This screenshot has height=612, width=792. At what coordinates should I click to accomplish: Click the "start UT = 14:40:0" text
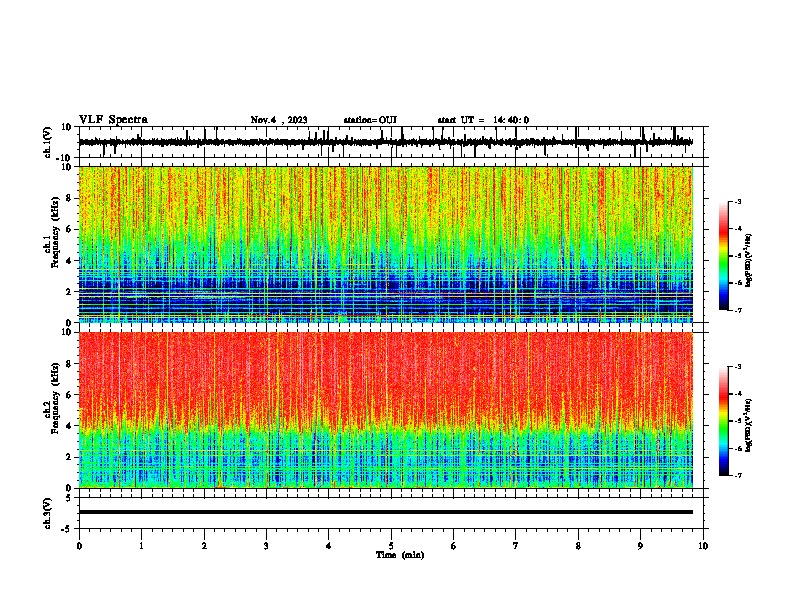483,120
